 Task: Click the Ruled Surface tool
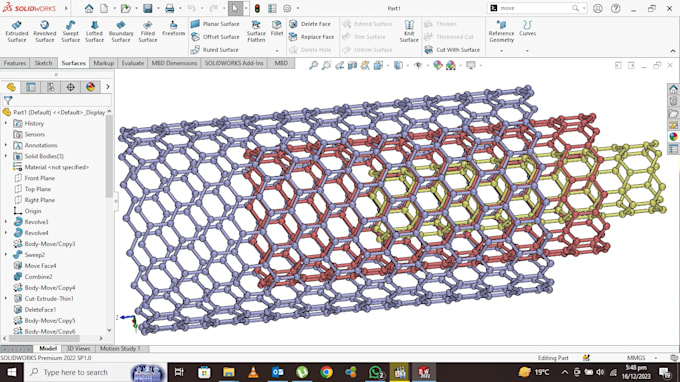point(215,50)
